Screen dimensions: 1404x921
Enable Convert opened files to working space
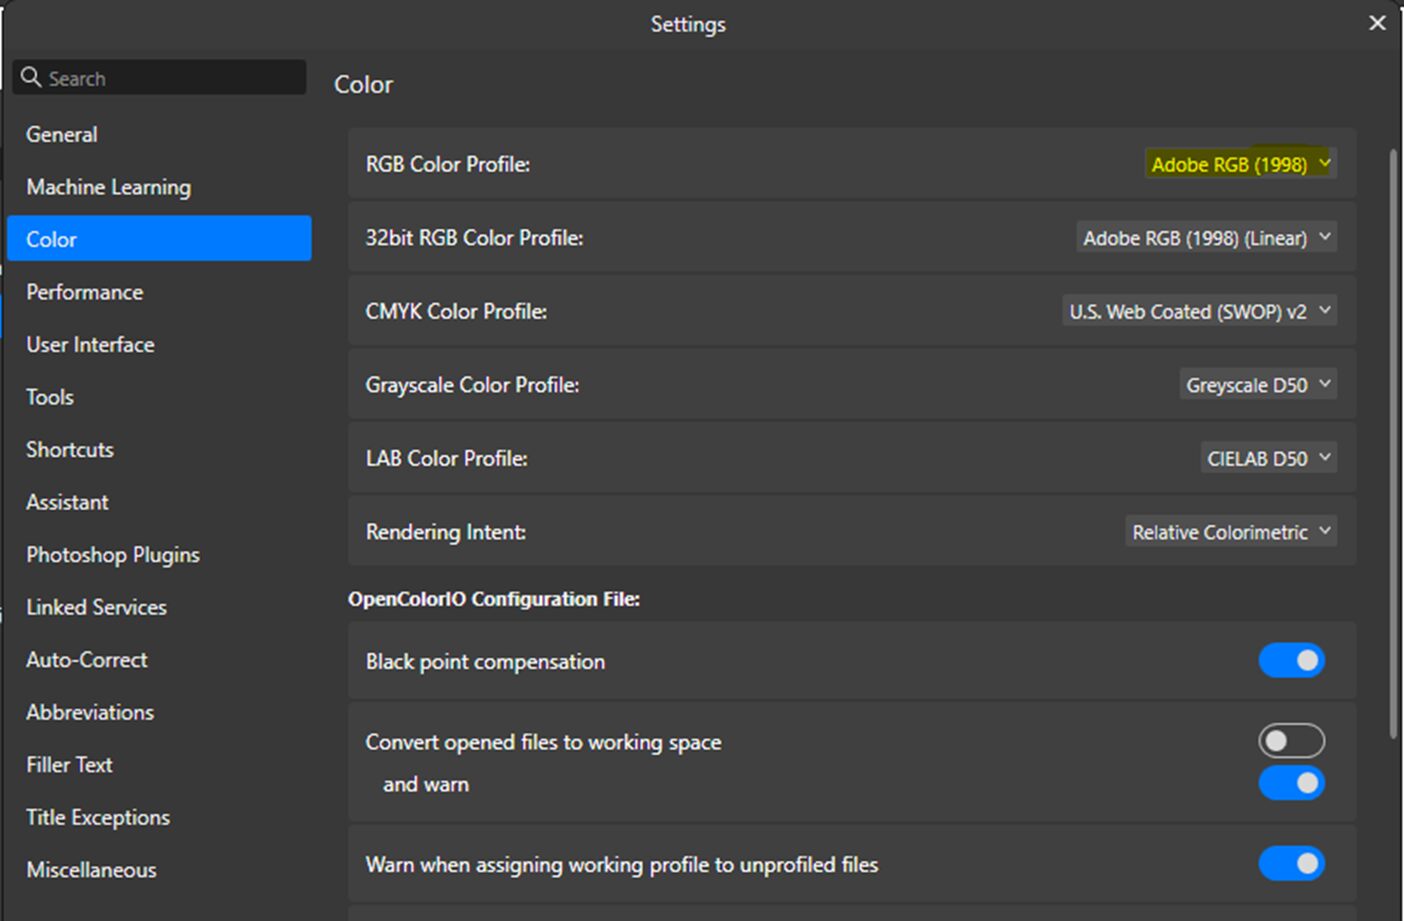click(x=1291, y=741)
